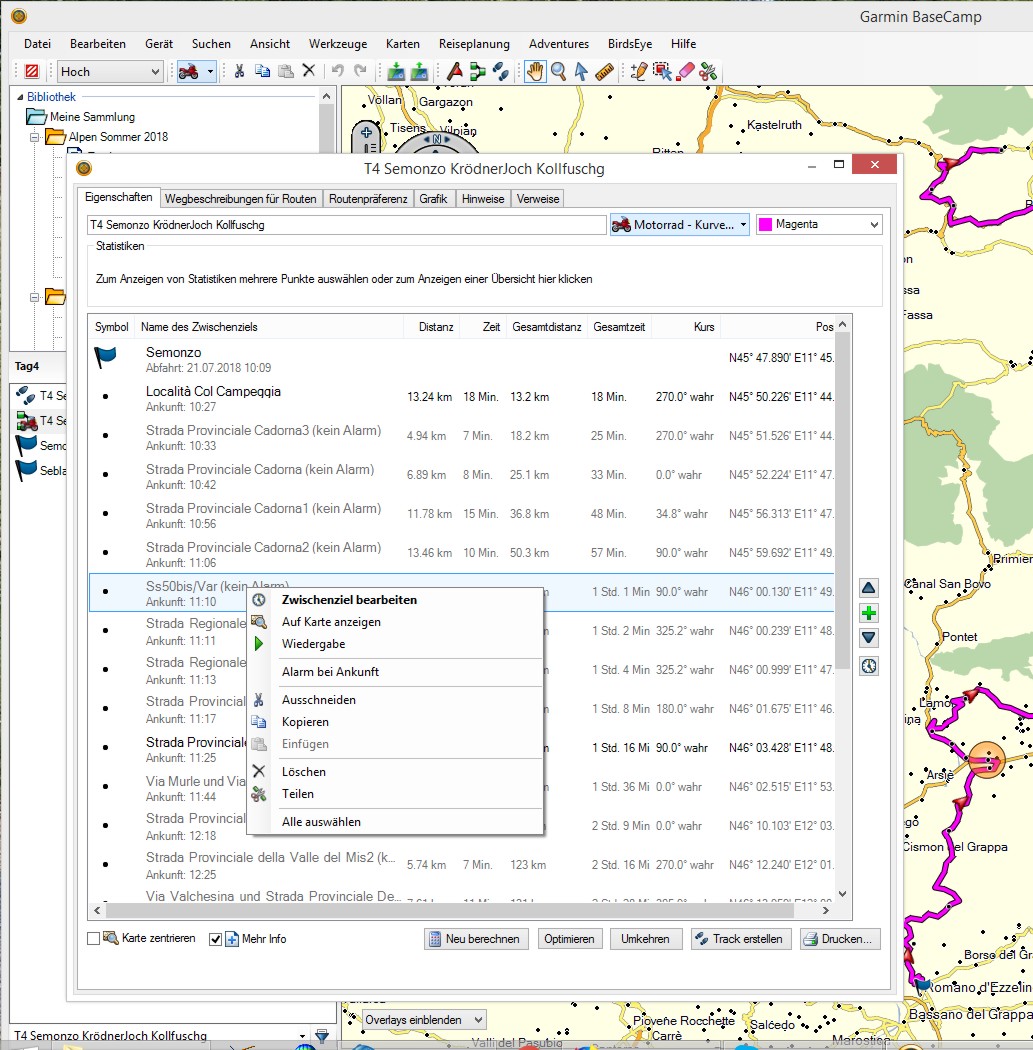Collapse the second folder tree node

click(x=34, y=297)
